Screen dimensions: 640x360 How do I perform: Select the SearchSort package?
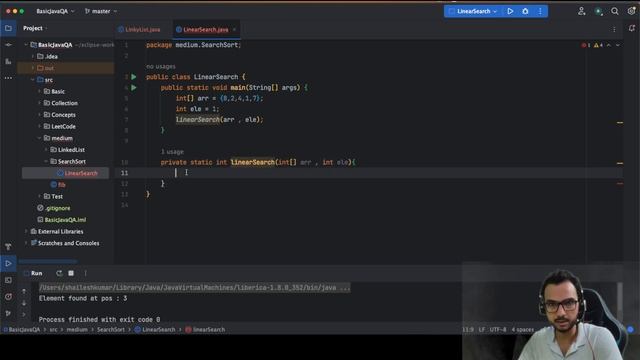(71, 162)
